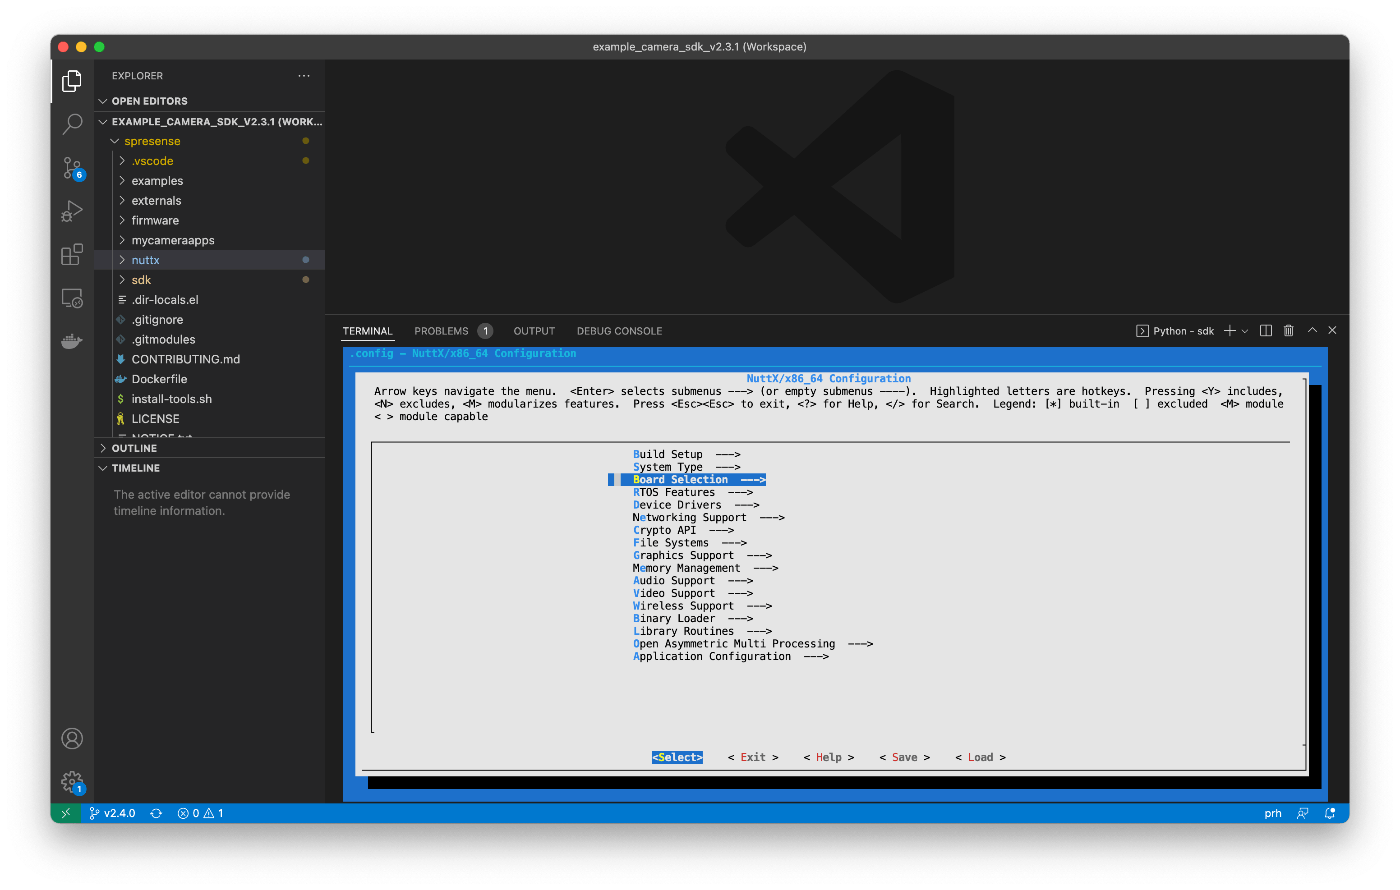Select RTOS Features menu entry
Image resolution: width=1400 pixels, height=890 pixels.
(692, 492)
